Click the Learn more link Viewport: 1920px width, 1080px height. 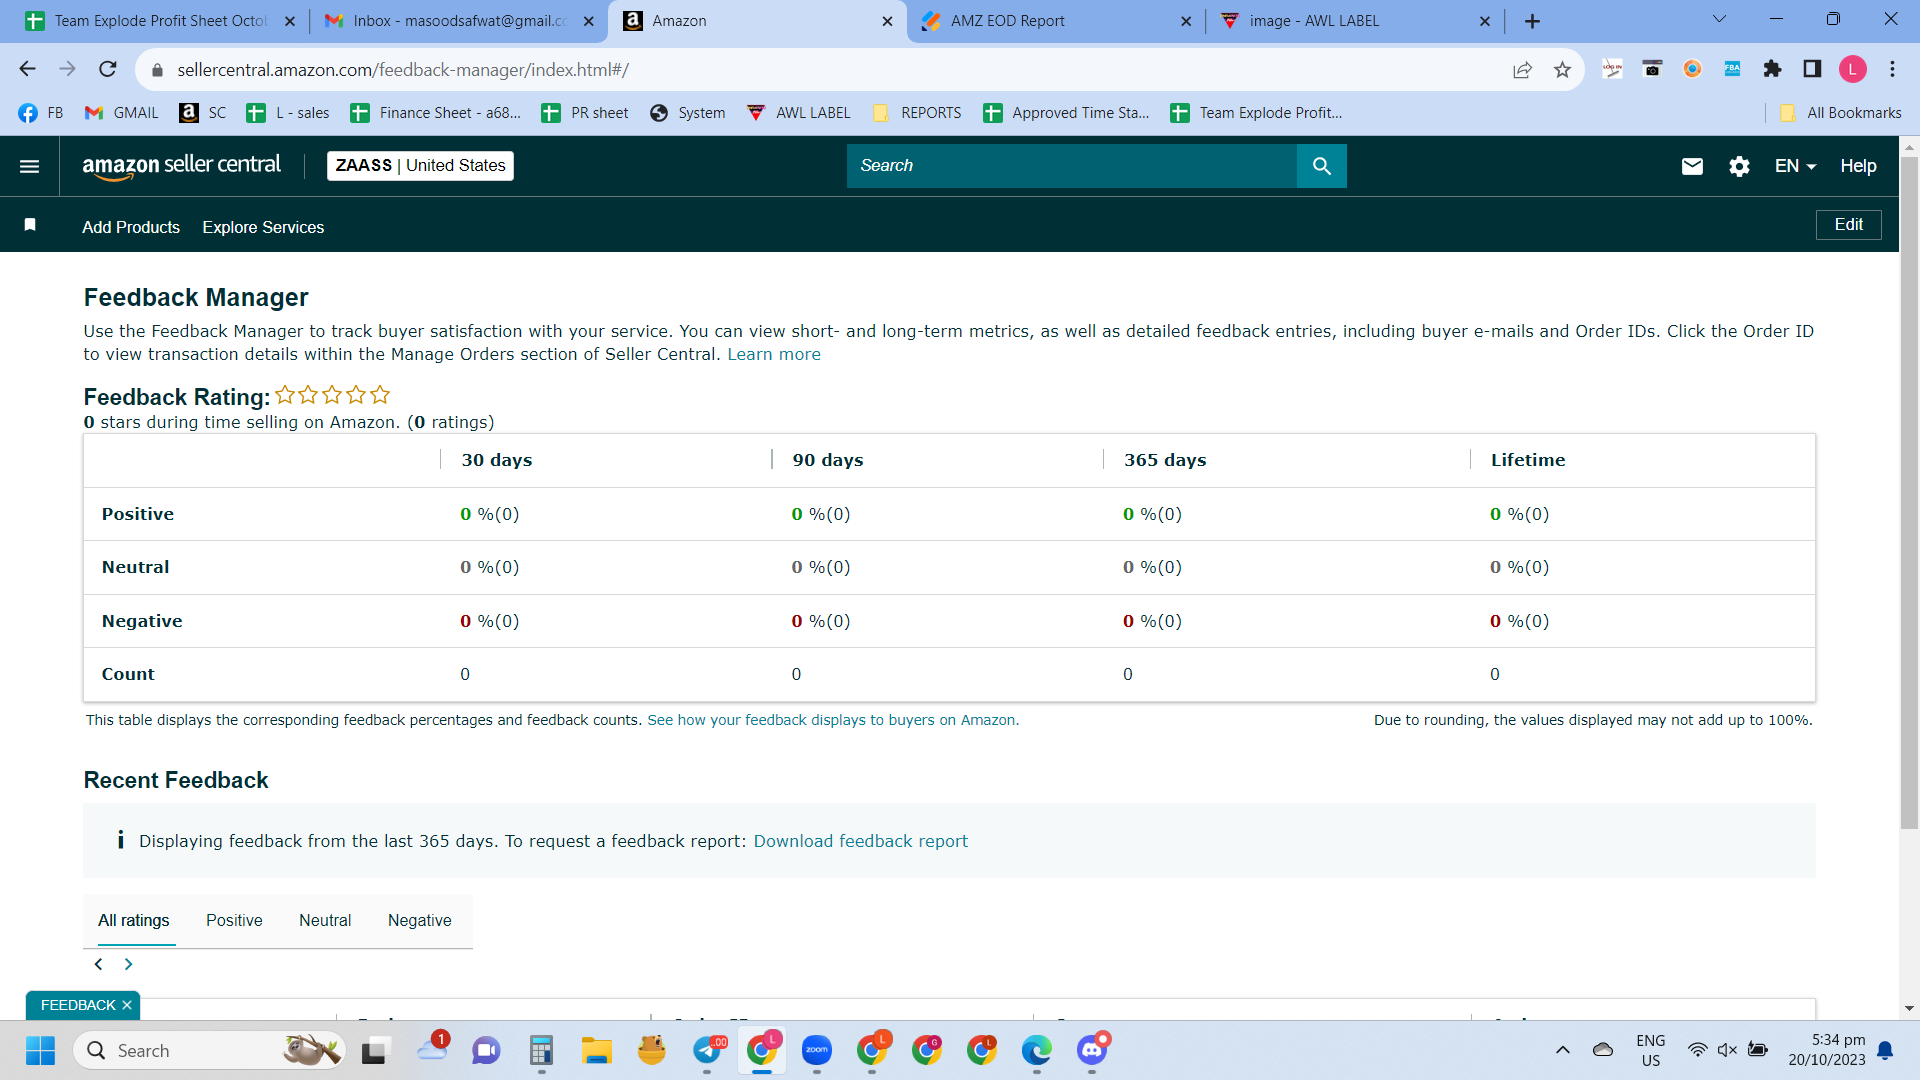coord(774,354)
